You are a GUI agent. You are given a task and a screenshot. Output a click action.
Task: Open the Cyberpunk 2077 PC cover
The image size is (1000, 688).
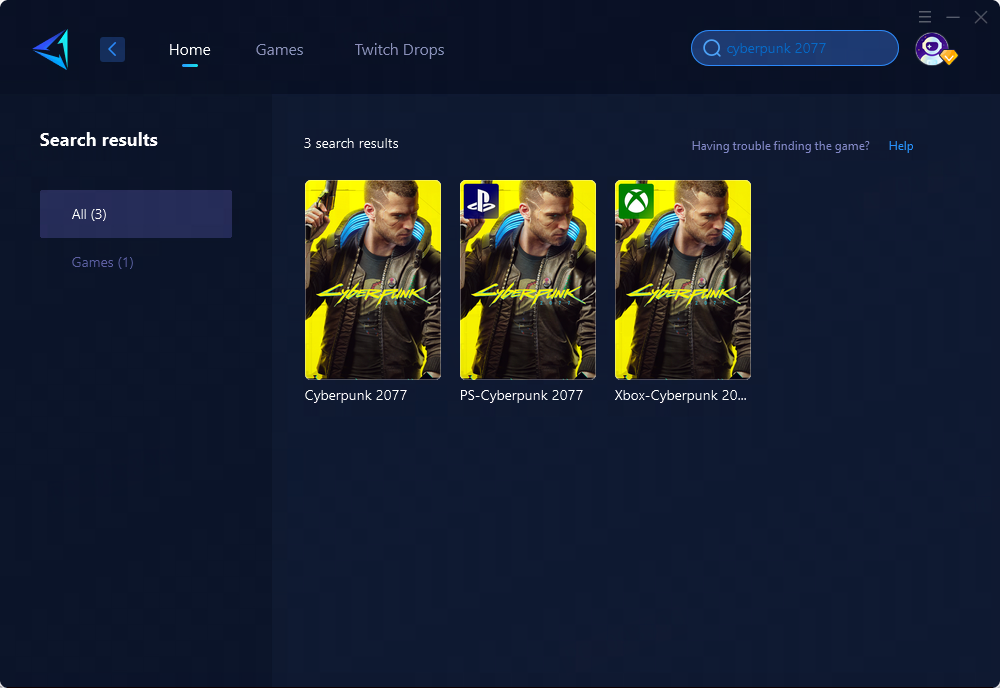click(372, 279)
